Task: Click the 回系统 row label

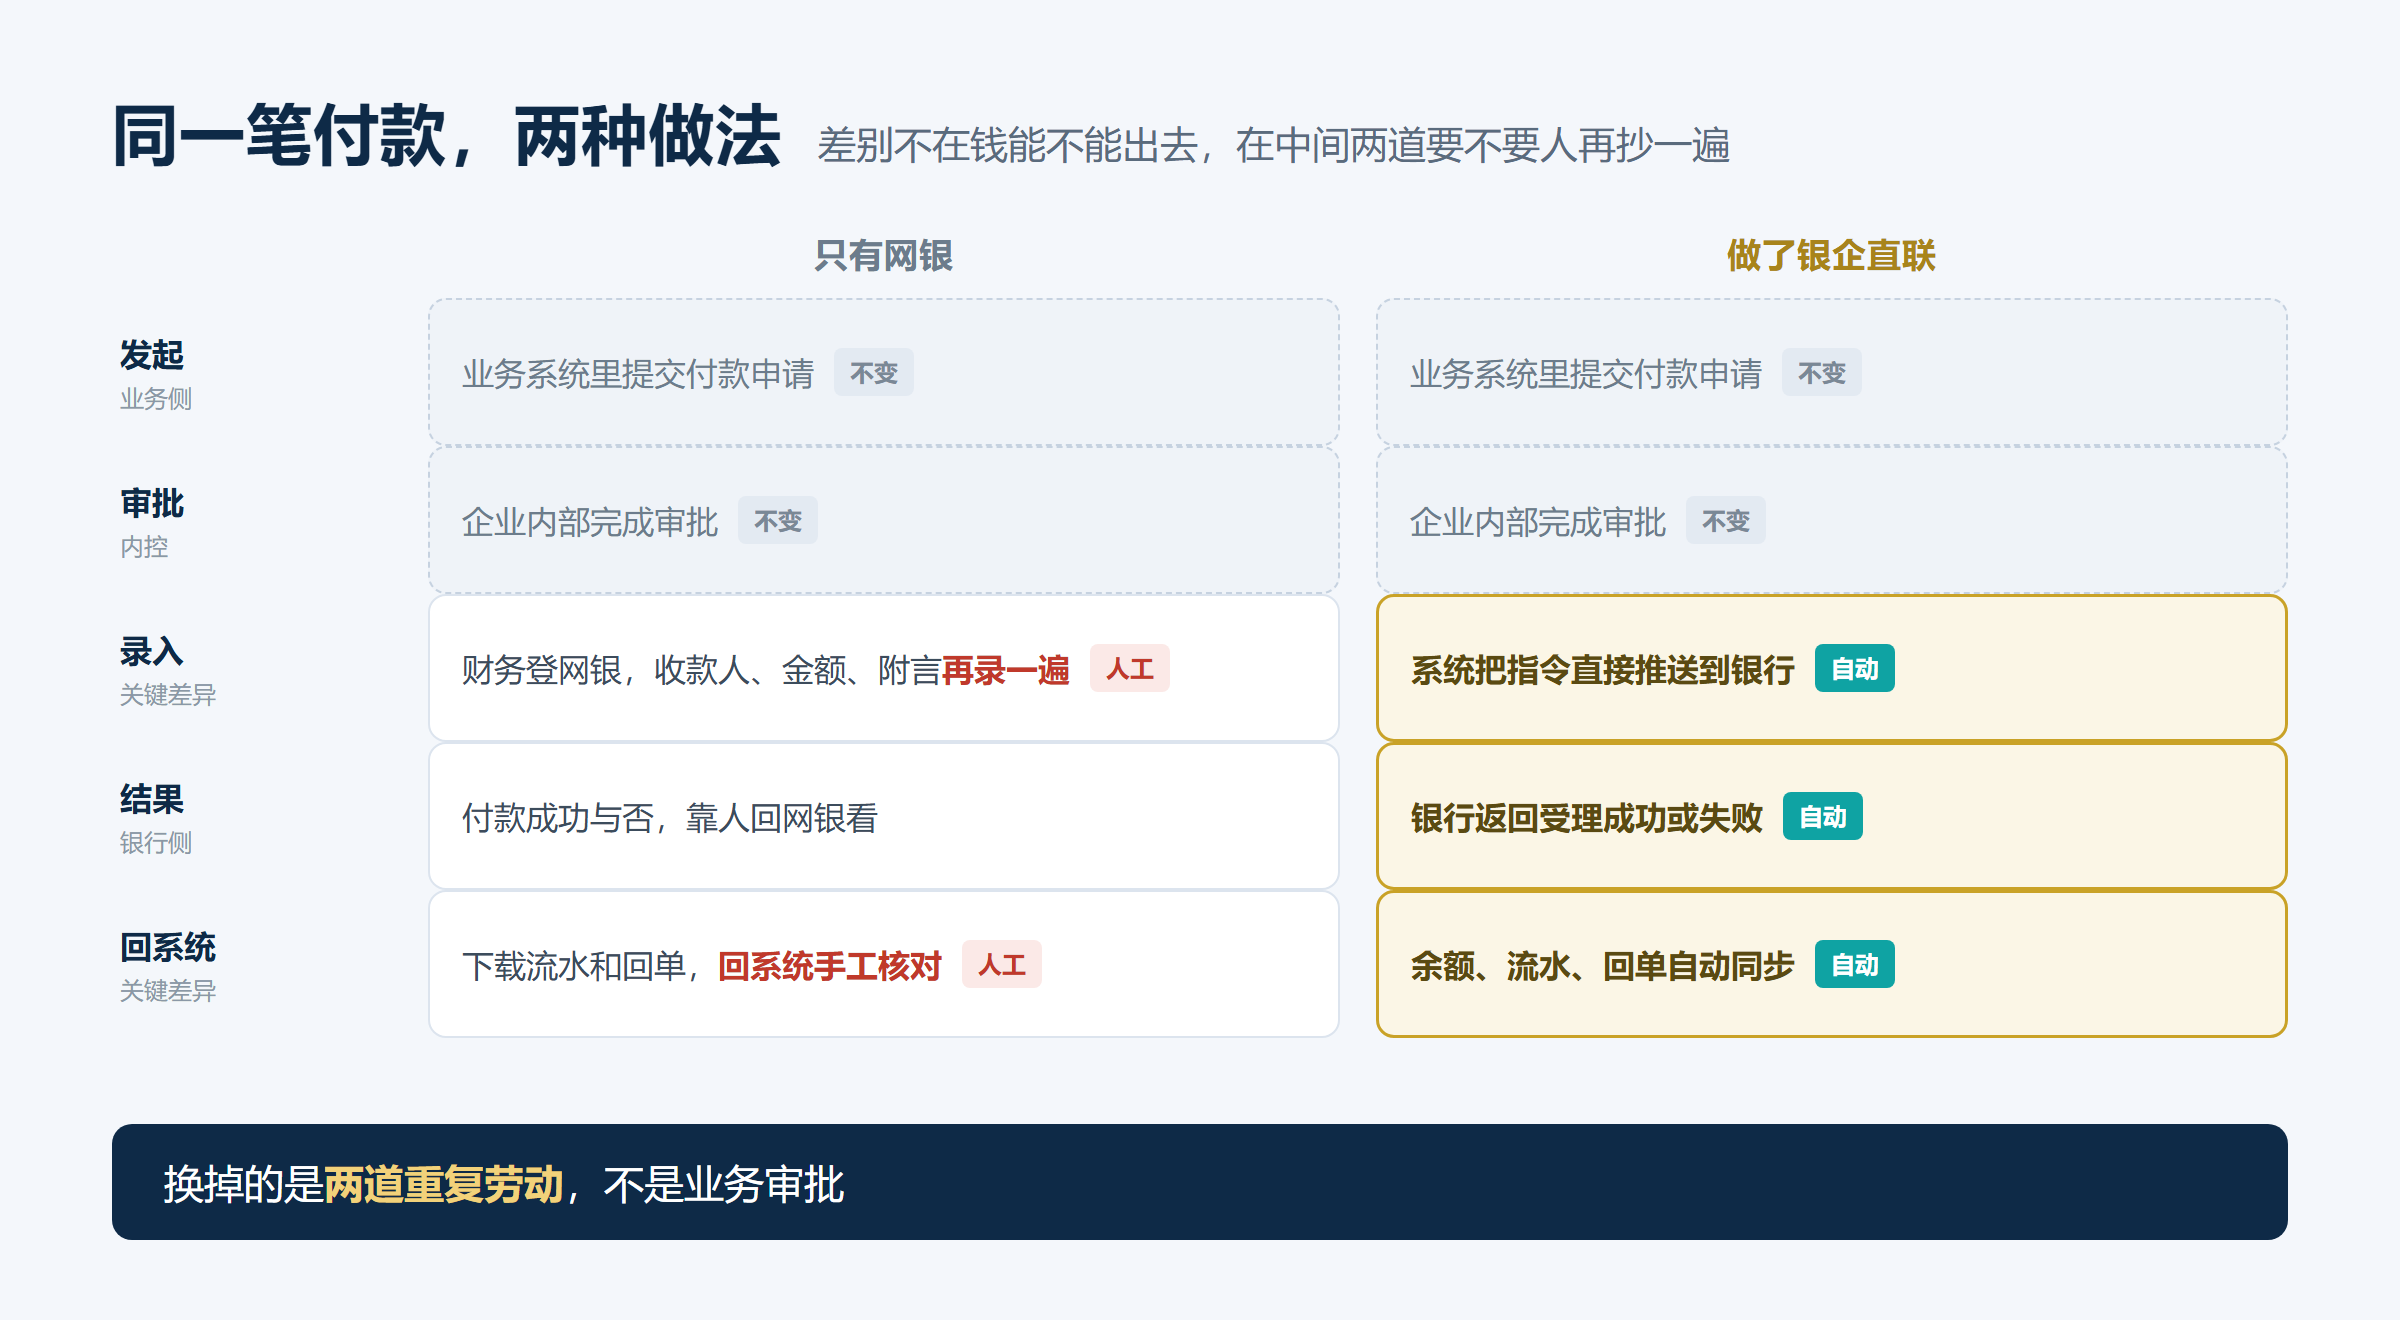Action: (x=168, y=947)
